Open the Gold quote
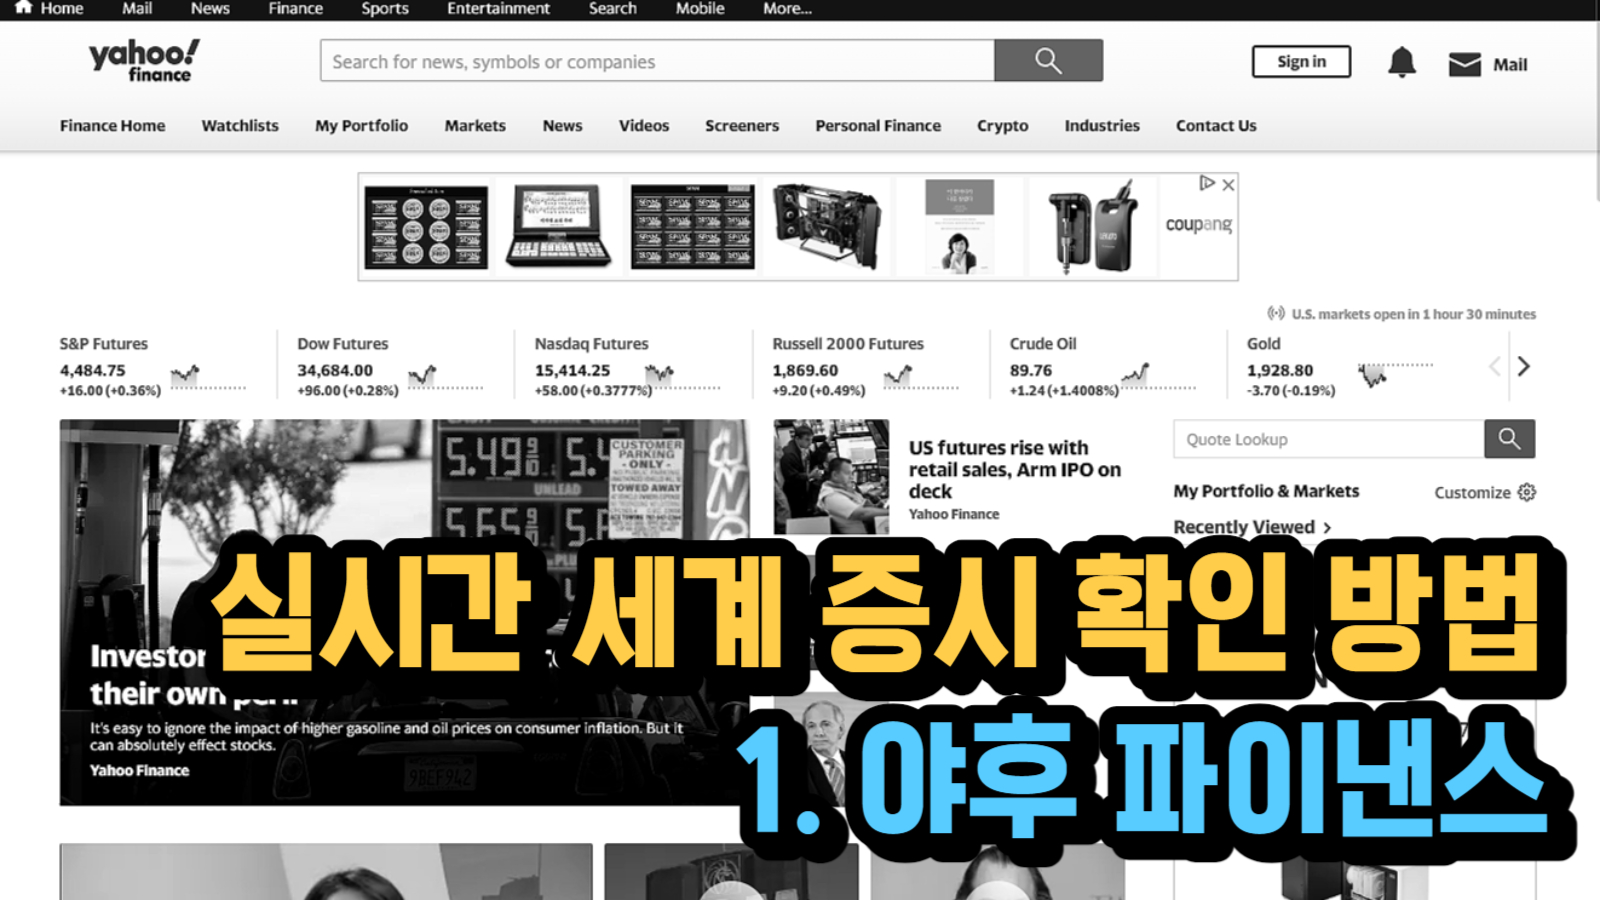The height and width of the screenshot is (900, 1600). (1264, 344)
